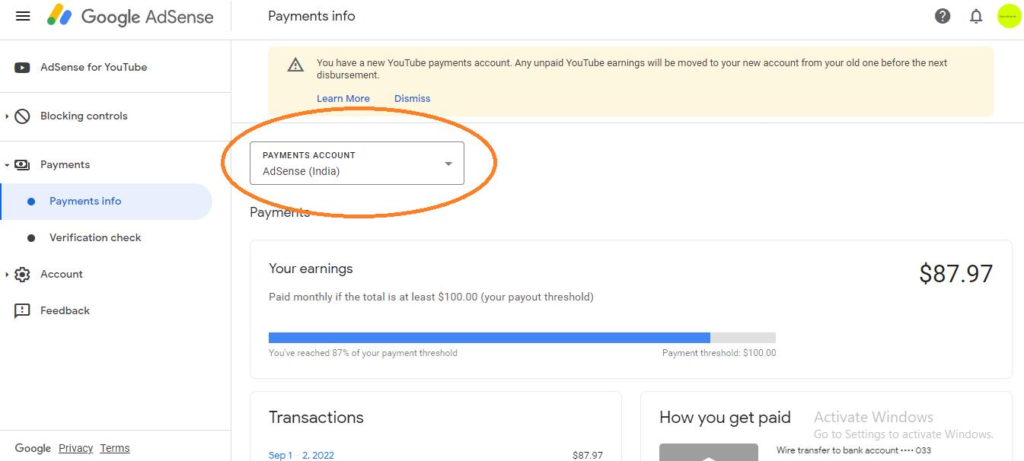Open the Help question mark icon
The height and width of the screenshot is (461, 1024).
click(942, 16)
